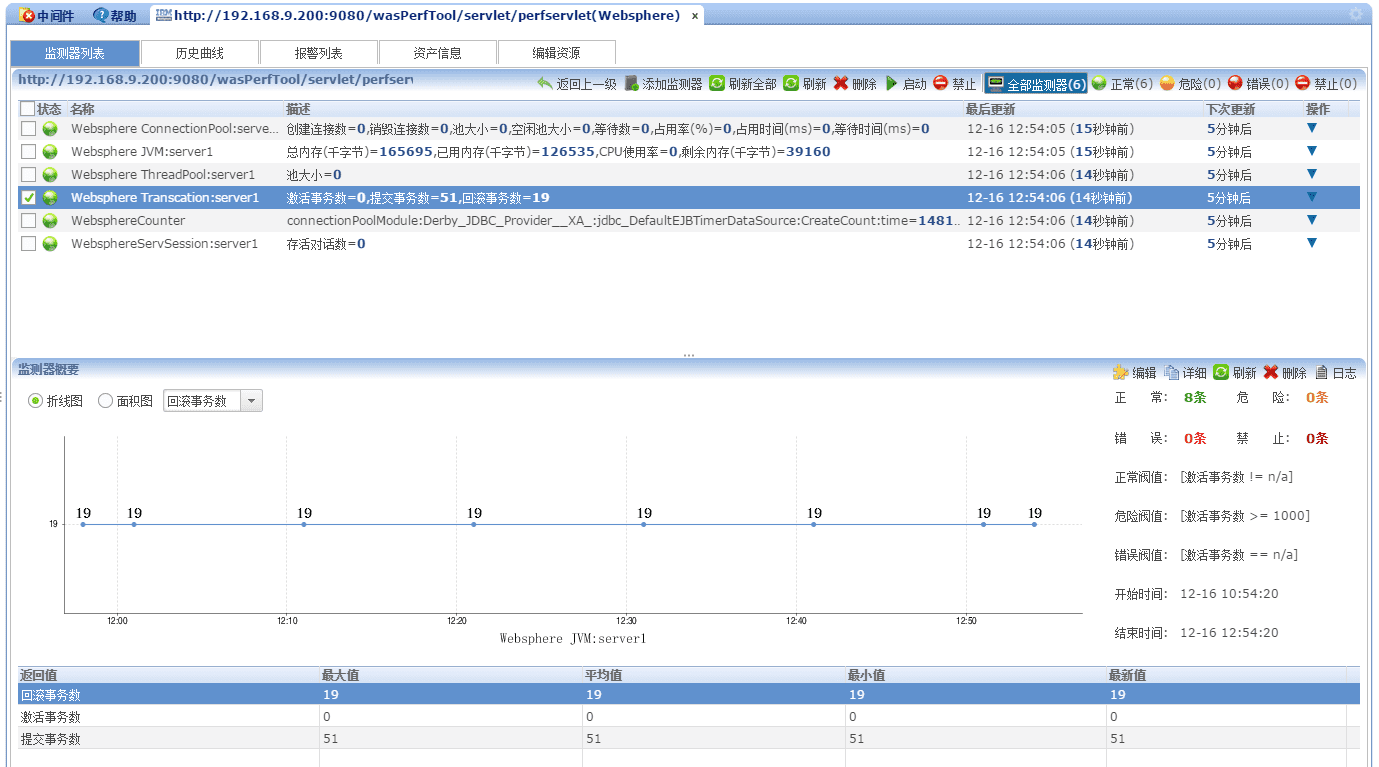Screen dimensions: 1379x767
Task: Switch to the 资产信息 tab
Action: tap(438, 53)
